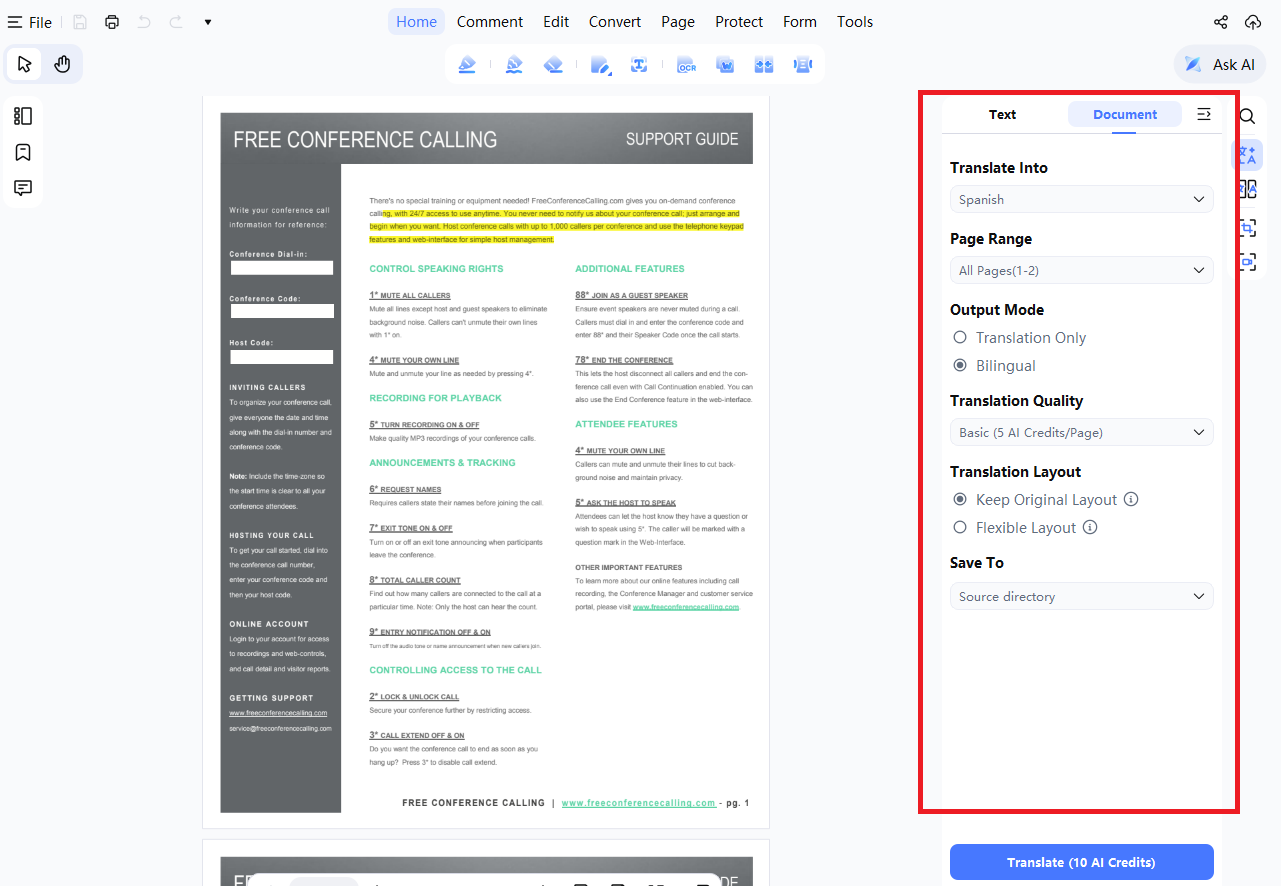Open the Page tab
Screen dimensions: 1281x886
coord(678,22)
